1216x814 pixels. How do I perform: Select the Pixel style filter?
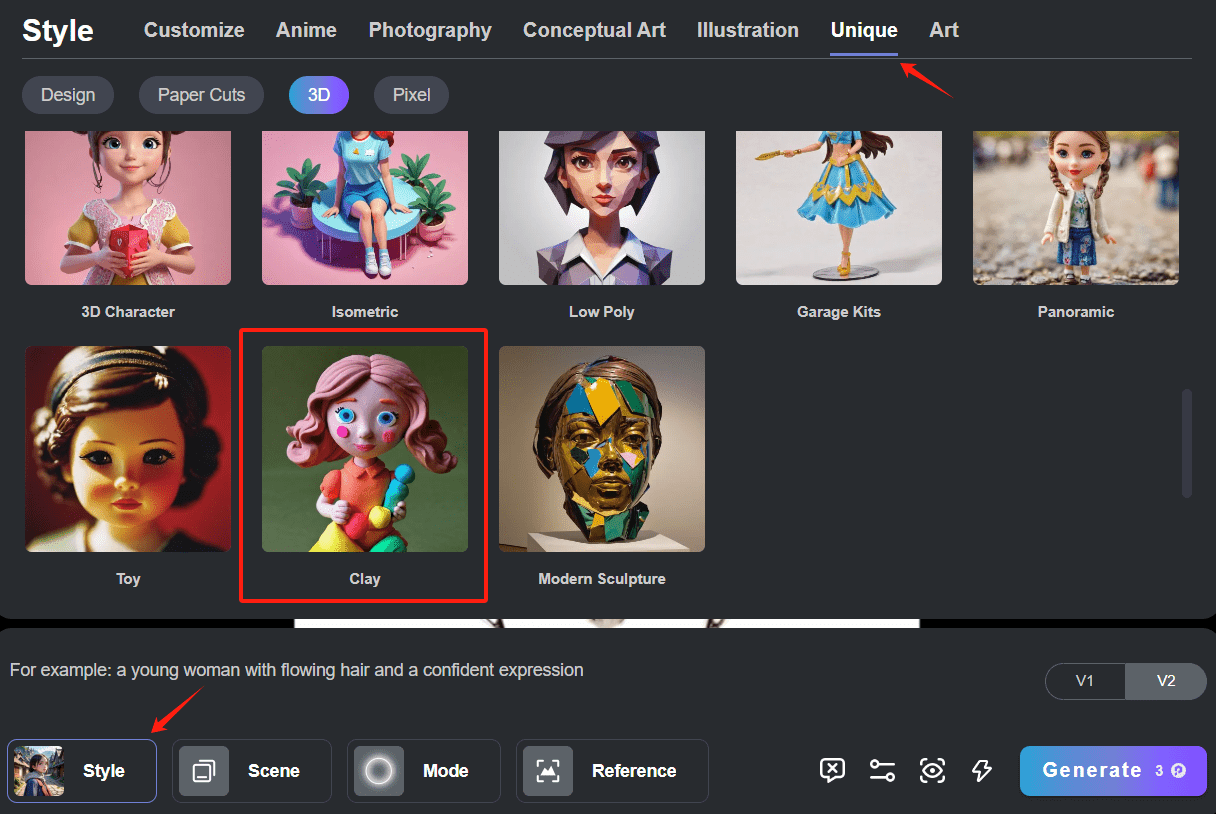[410, 94]
